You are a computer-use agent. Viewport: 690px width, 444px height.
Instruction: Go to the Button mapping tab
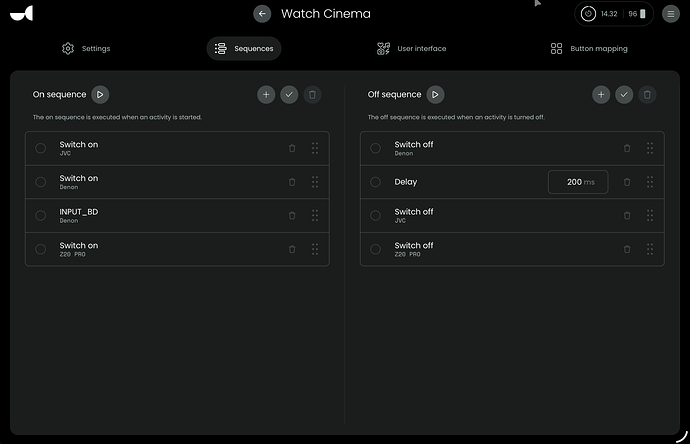click(x=589, y=48)
